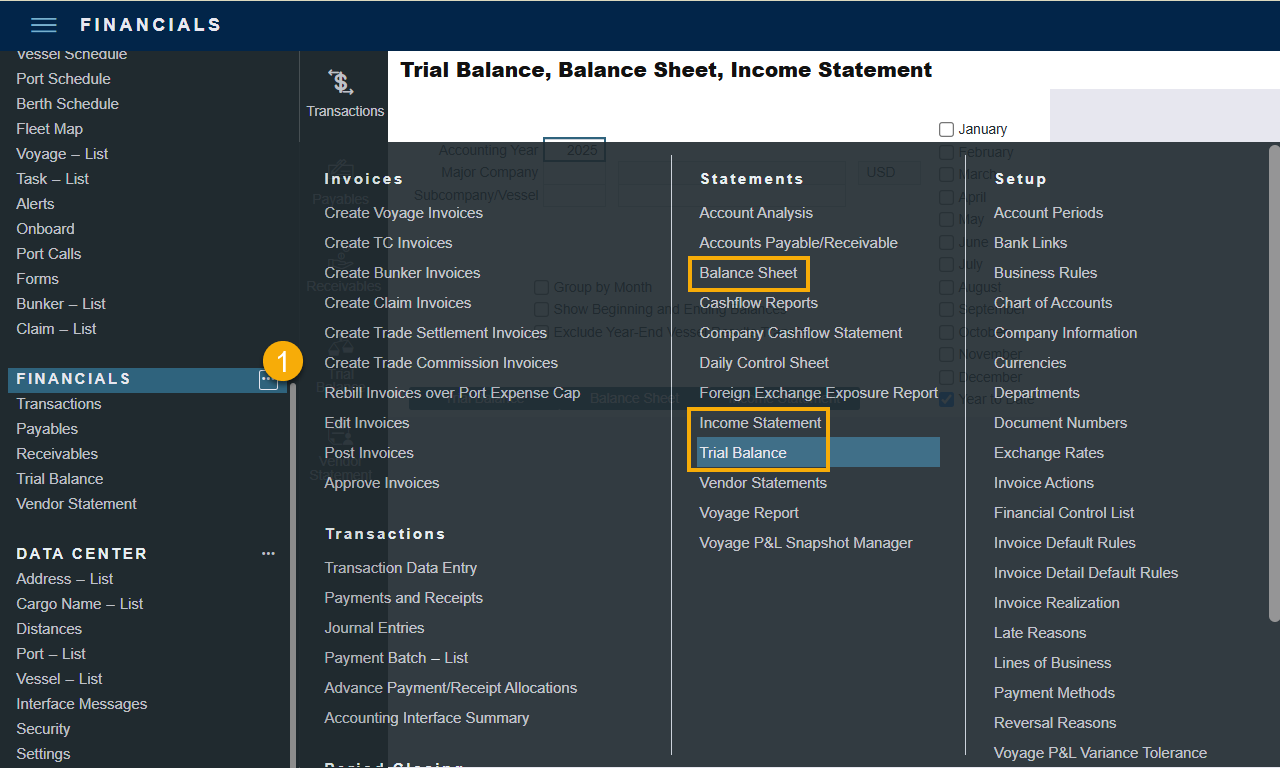Viewport: 1280px width, 768px height.
Task: Select Payables in the sidebar
Action: click(x=47, y=429)
